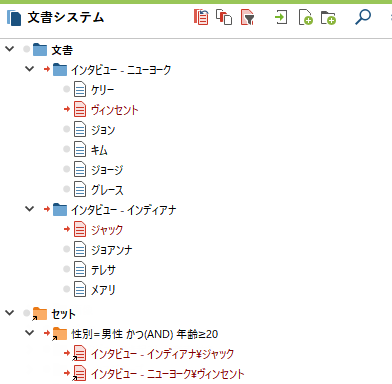
Task: Click the グレース document icon
Action: tap(80, 190)
